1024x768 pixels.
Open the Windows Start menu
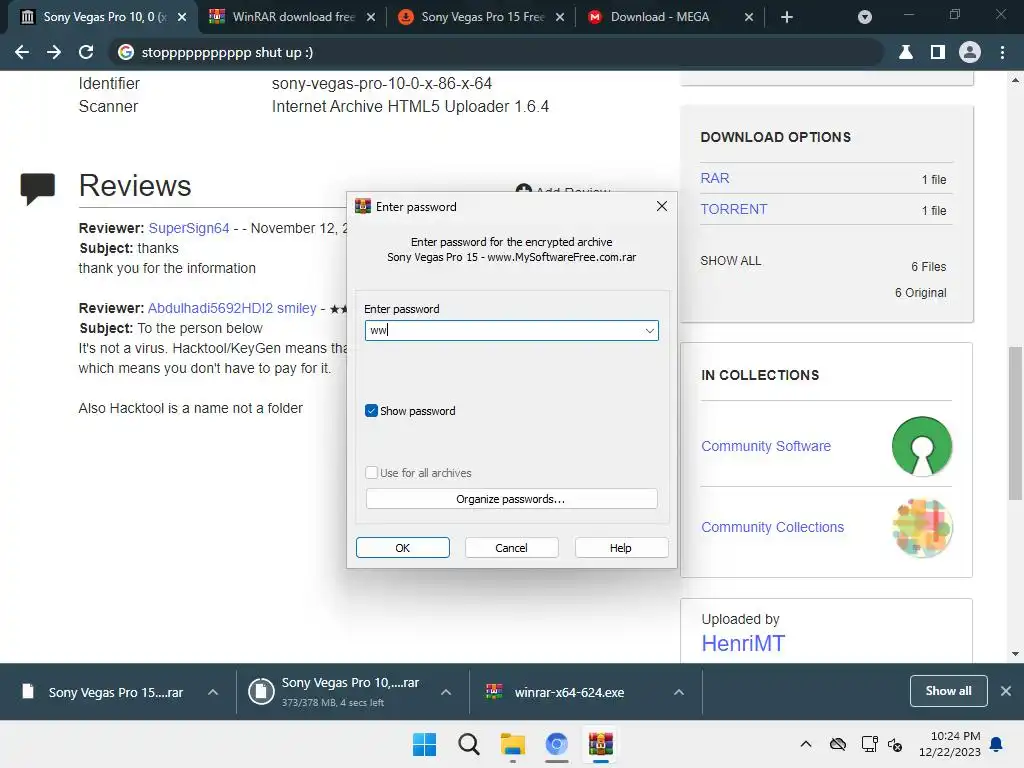point(424,744)
